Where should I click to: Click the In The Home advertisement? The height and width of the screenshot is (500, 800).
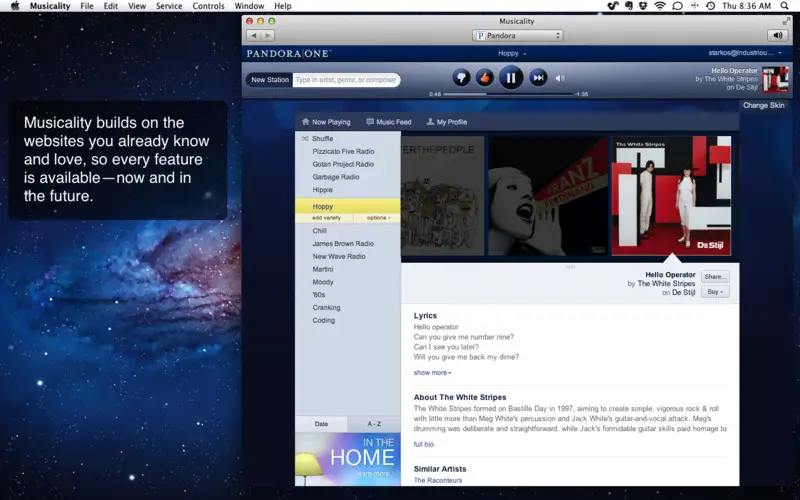348,459
